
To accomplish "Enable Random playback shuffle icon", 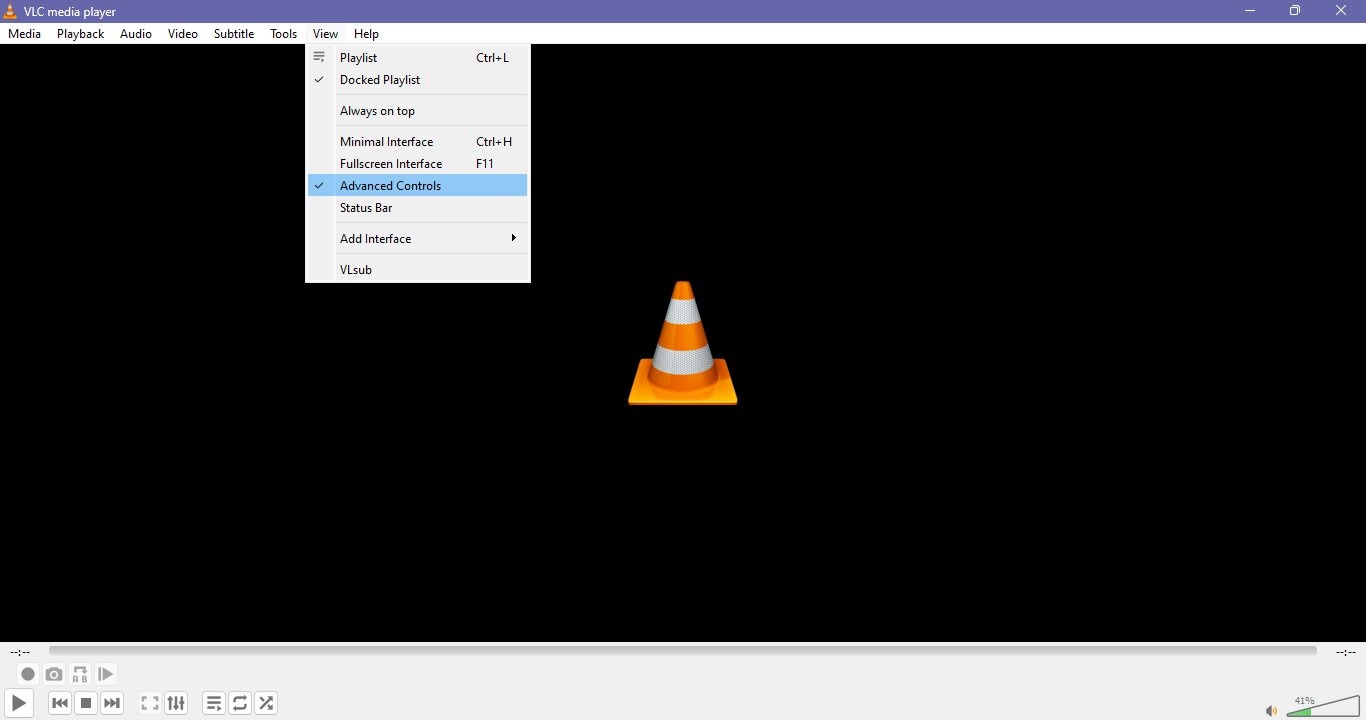I will point(265,703).
